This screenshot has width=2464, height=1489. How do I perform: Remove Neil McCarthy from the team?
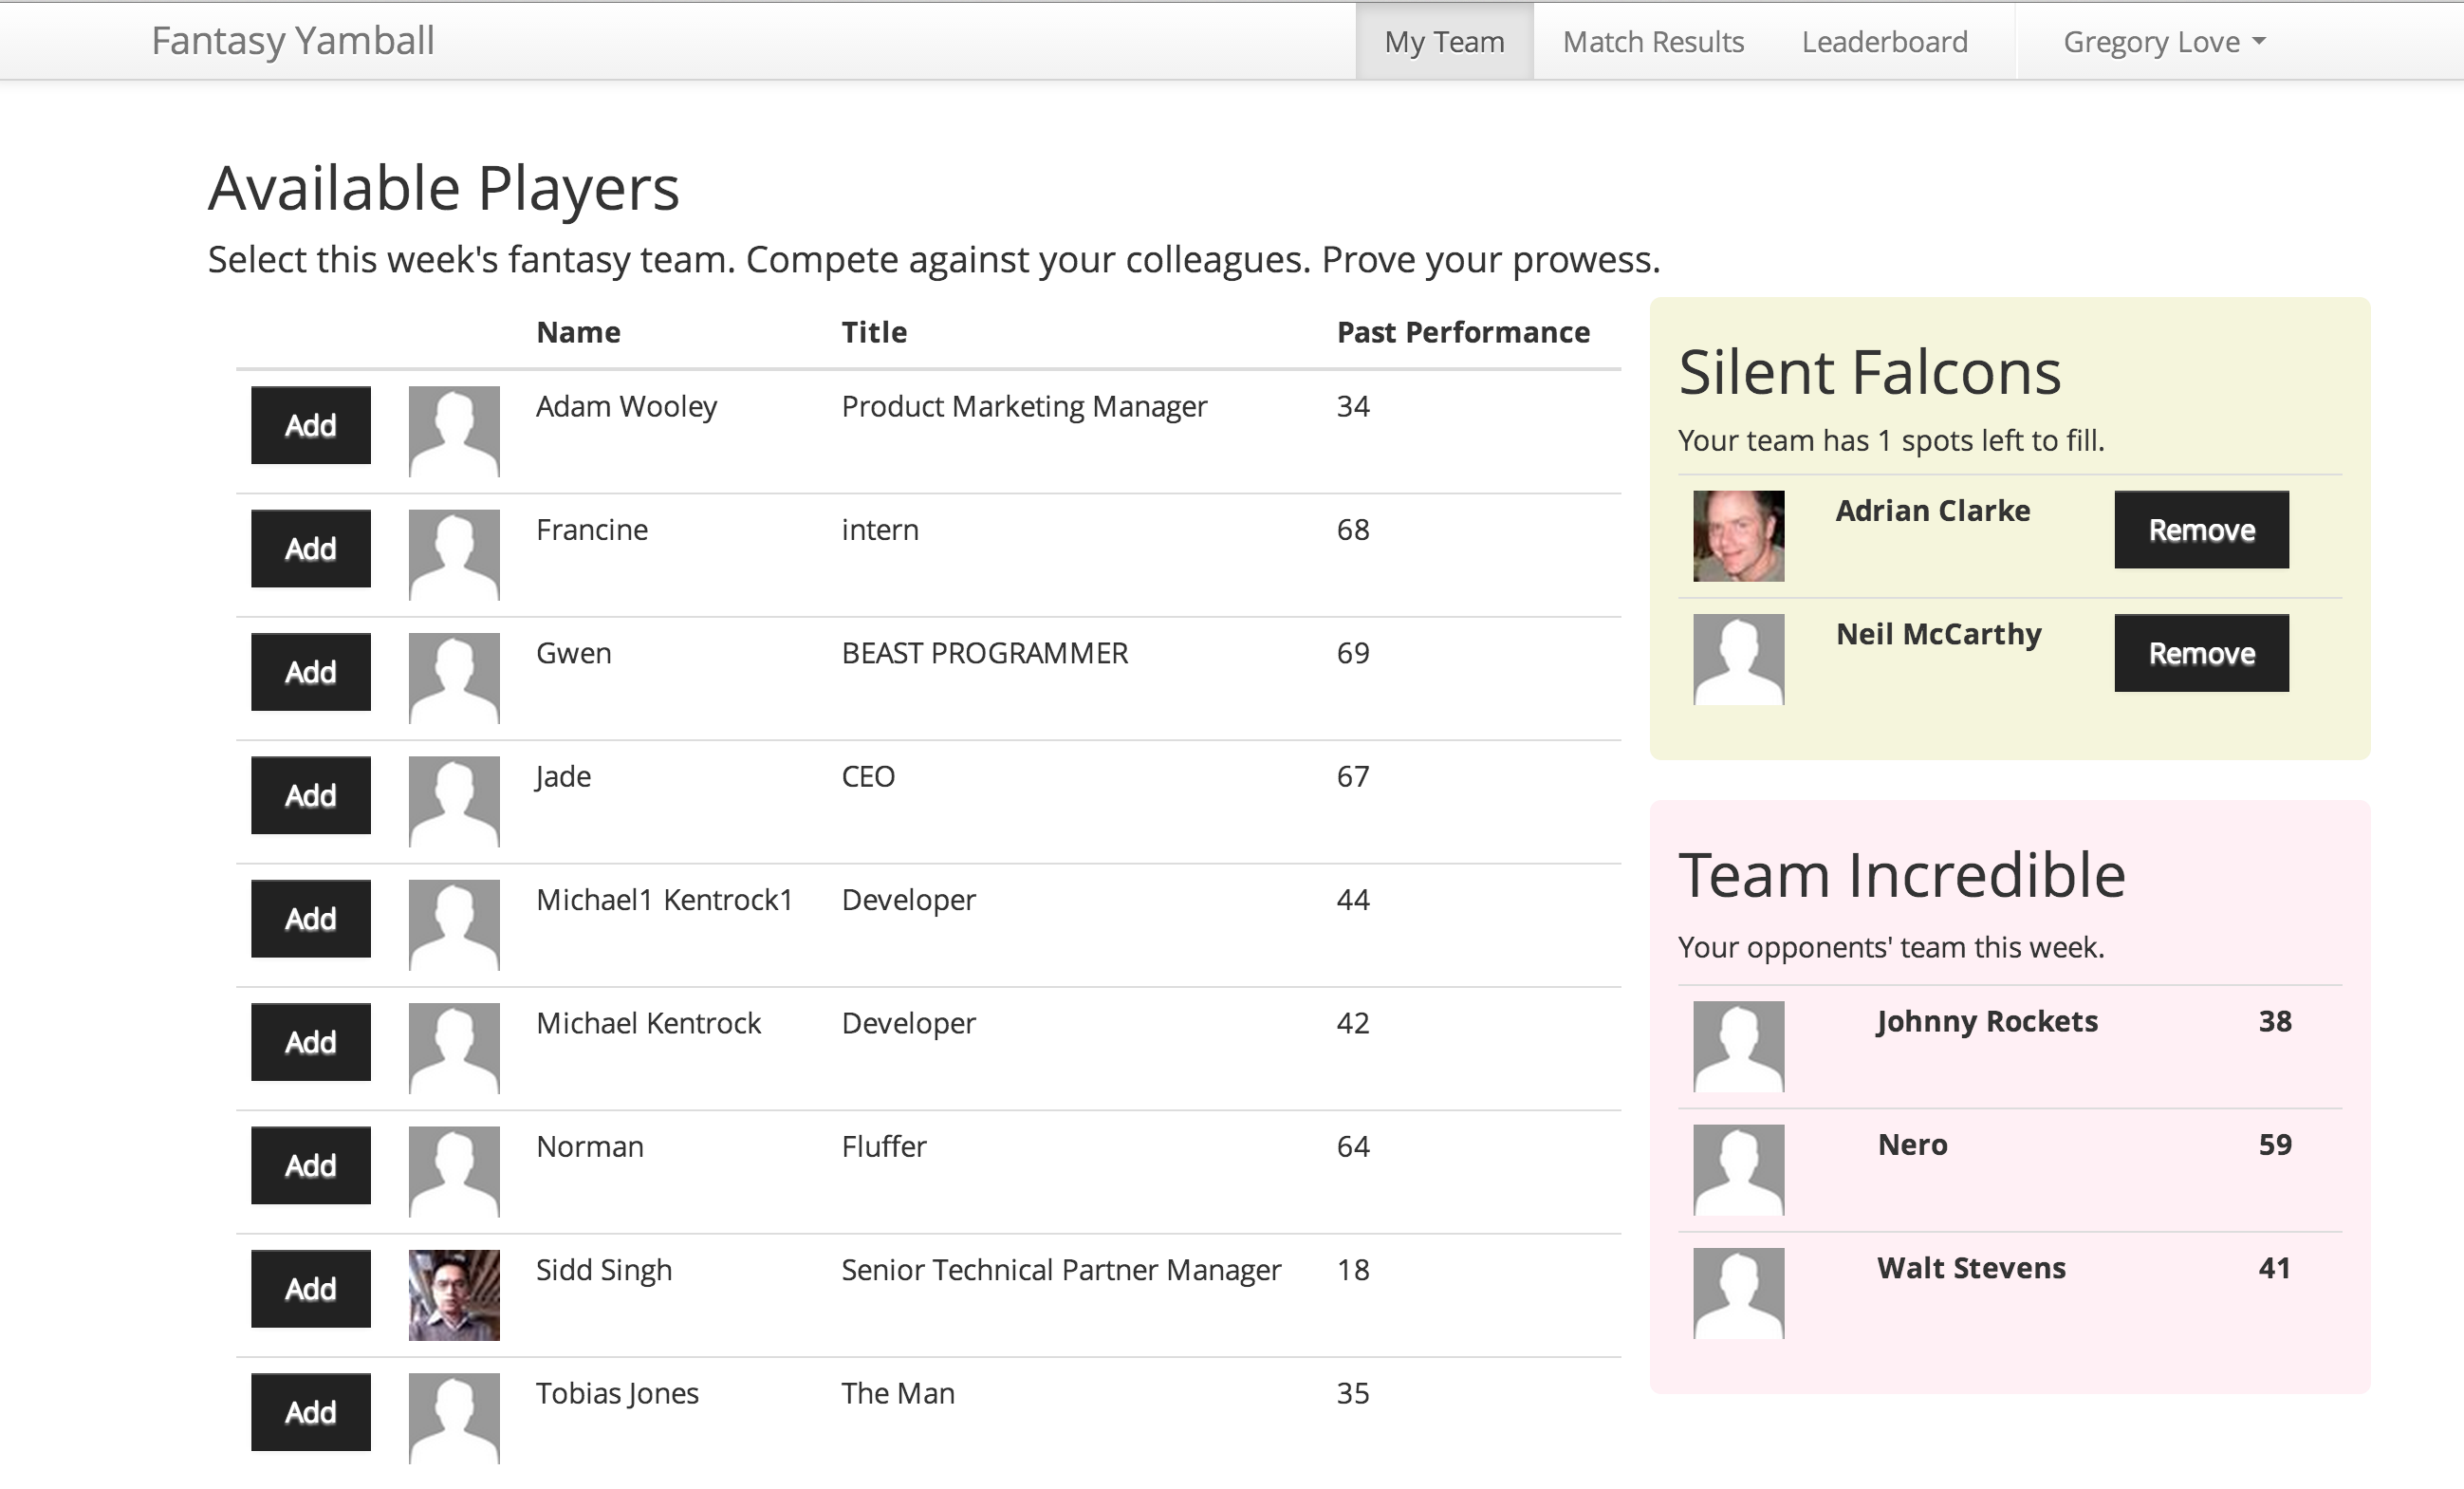pos(2201,653)
